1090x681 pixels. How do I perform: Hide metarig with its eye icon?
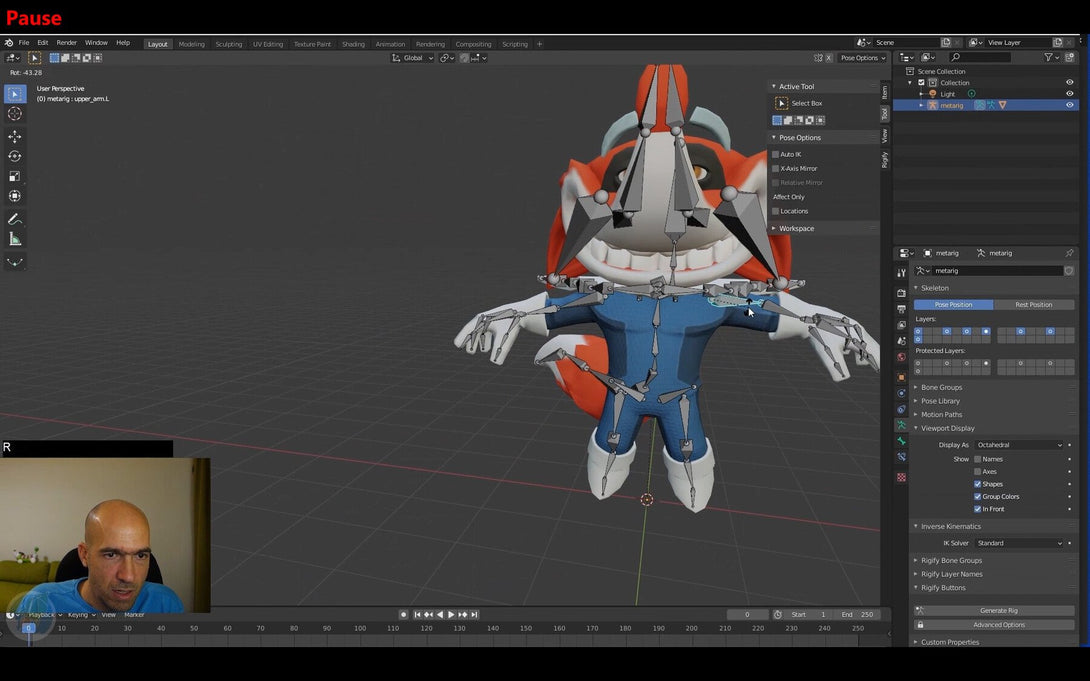(1070, 105)
